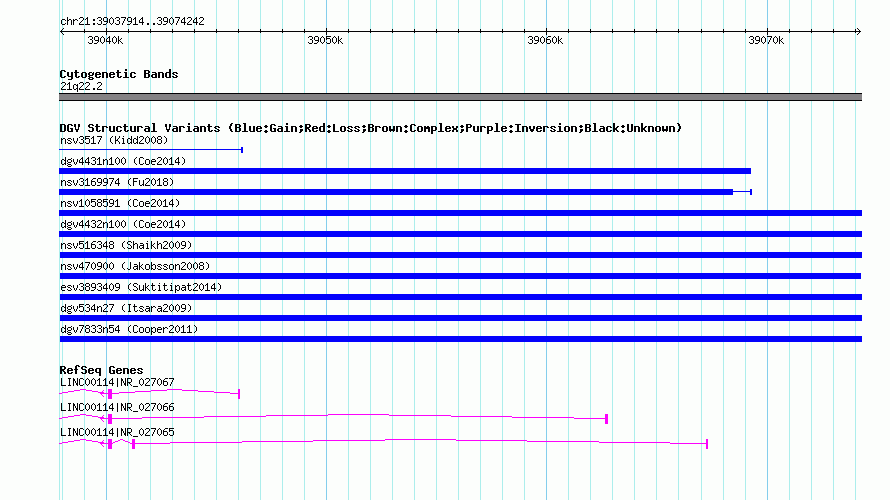Viewport: 890px width, 500px height.
Task: Click the 39060k ruler tick label
Action: coord(545,40)
